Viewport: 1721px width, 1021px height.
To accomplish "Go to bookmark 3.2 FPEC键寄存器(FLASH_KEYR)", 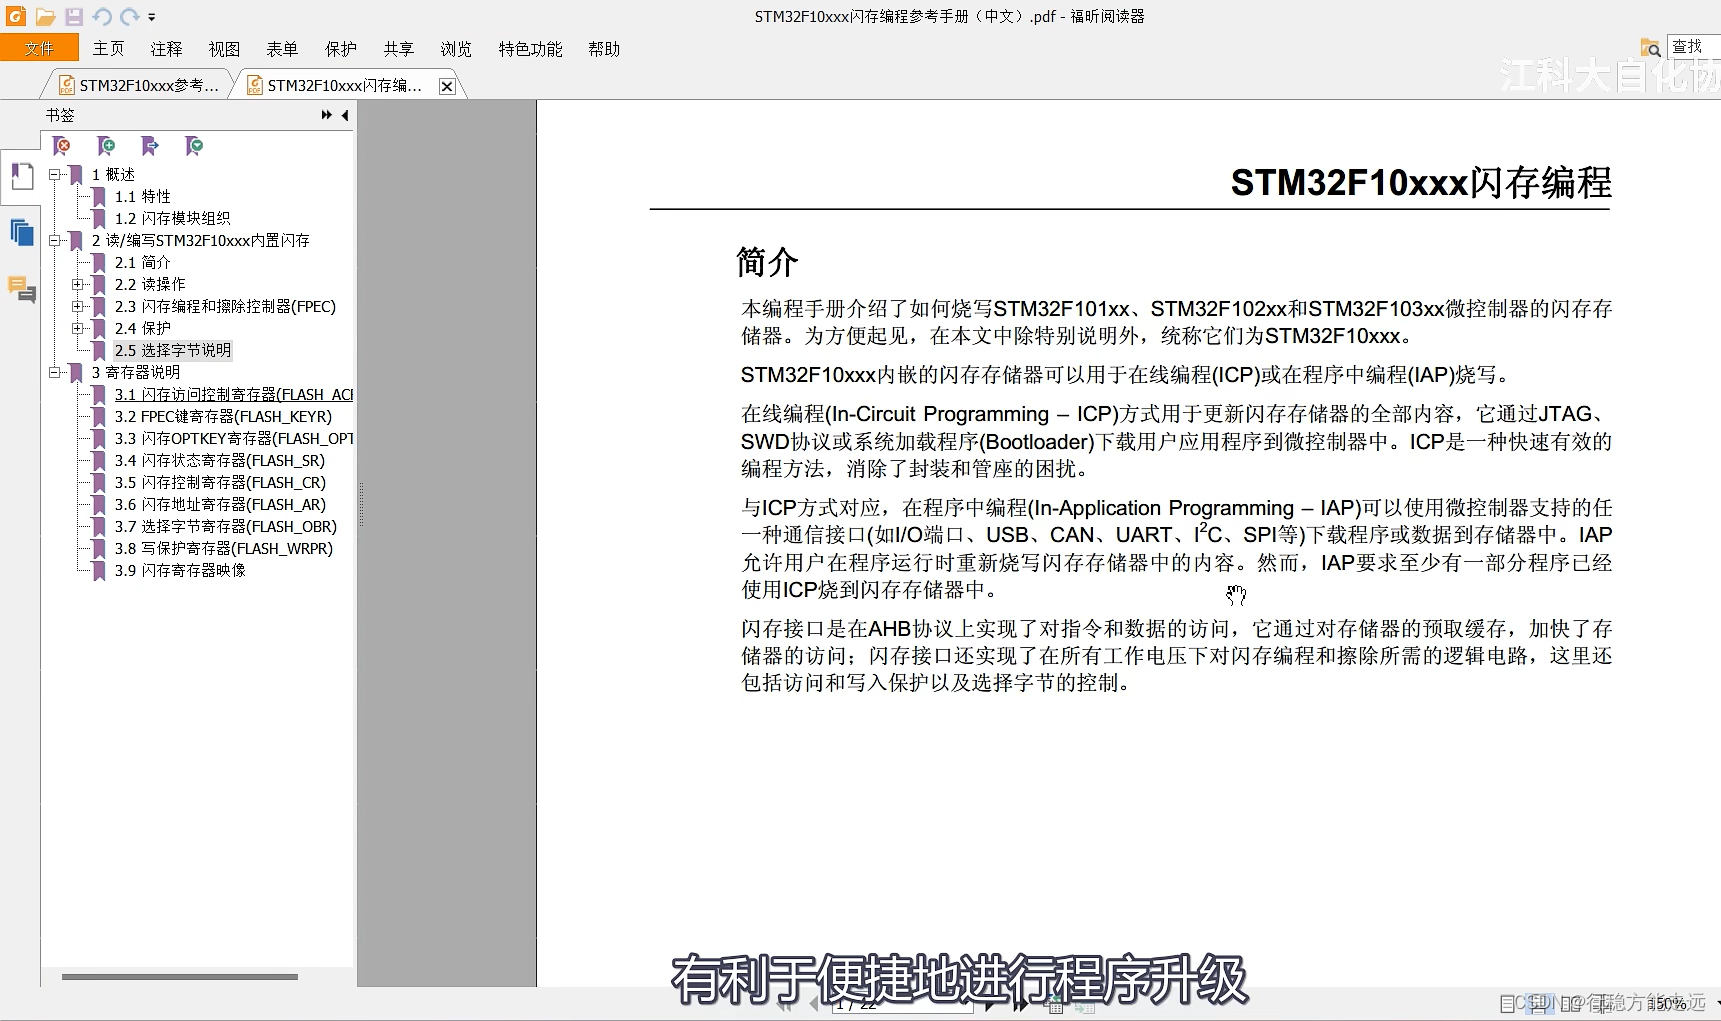I will [x=223, y=416].
